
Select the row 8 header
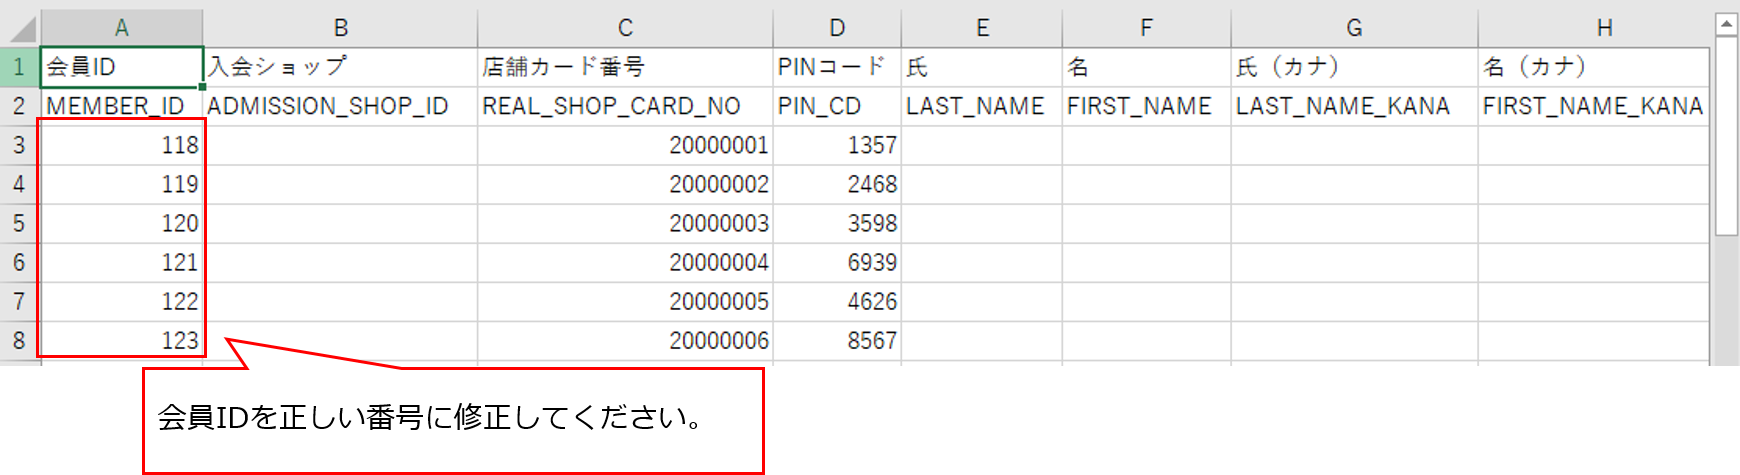coord(19,340)
